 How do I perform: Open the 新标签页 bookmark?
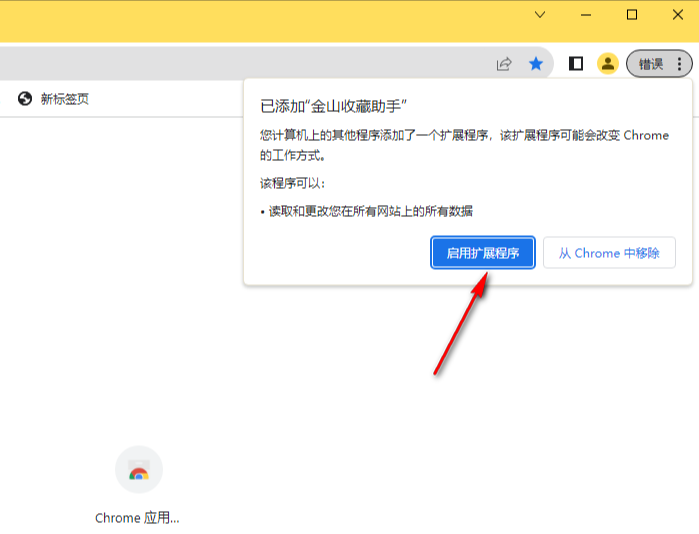[53, 99]
